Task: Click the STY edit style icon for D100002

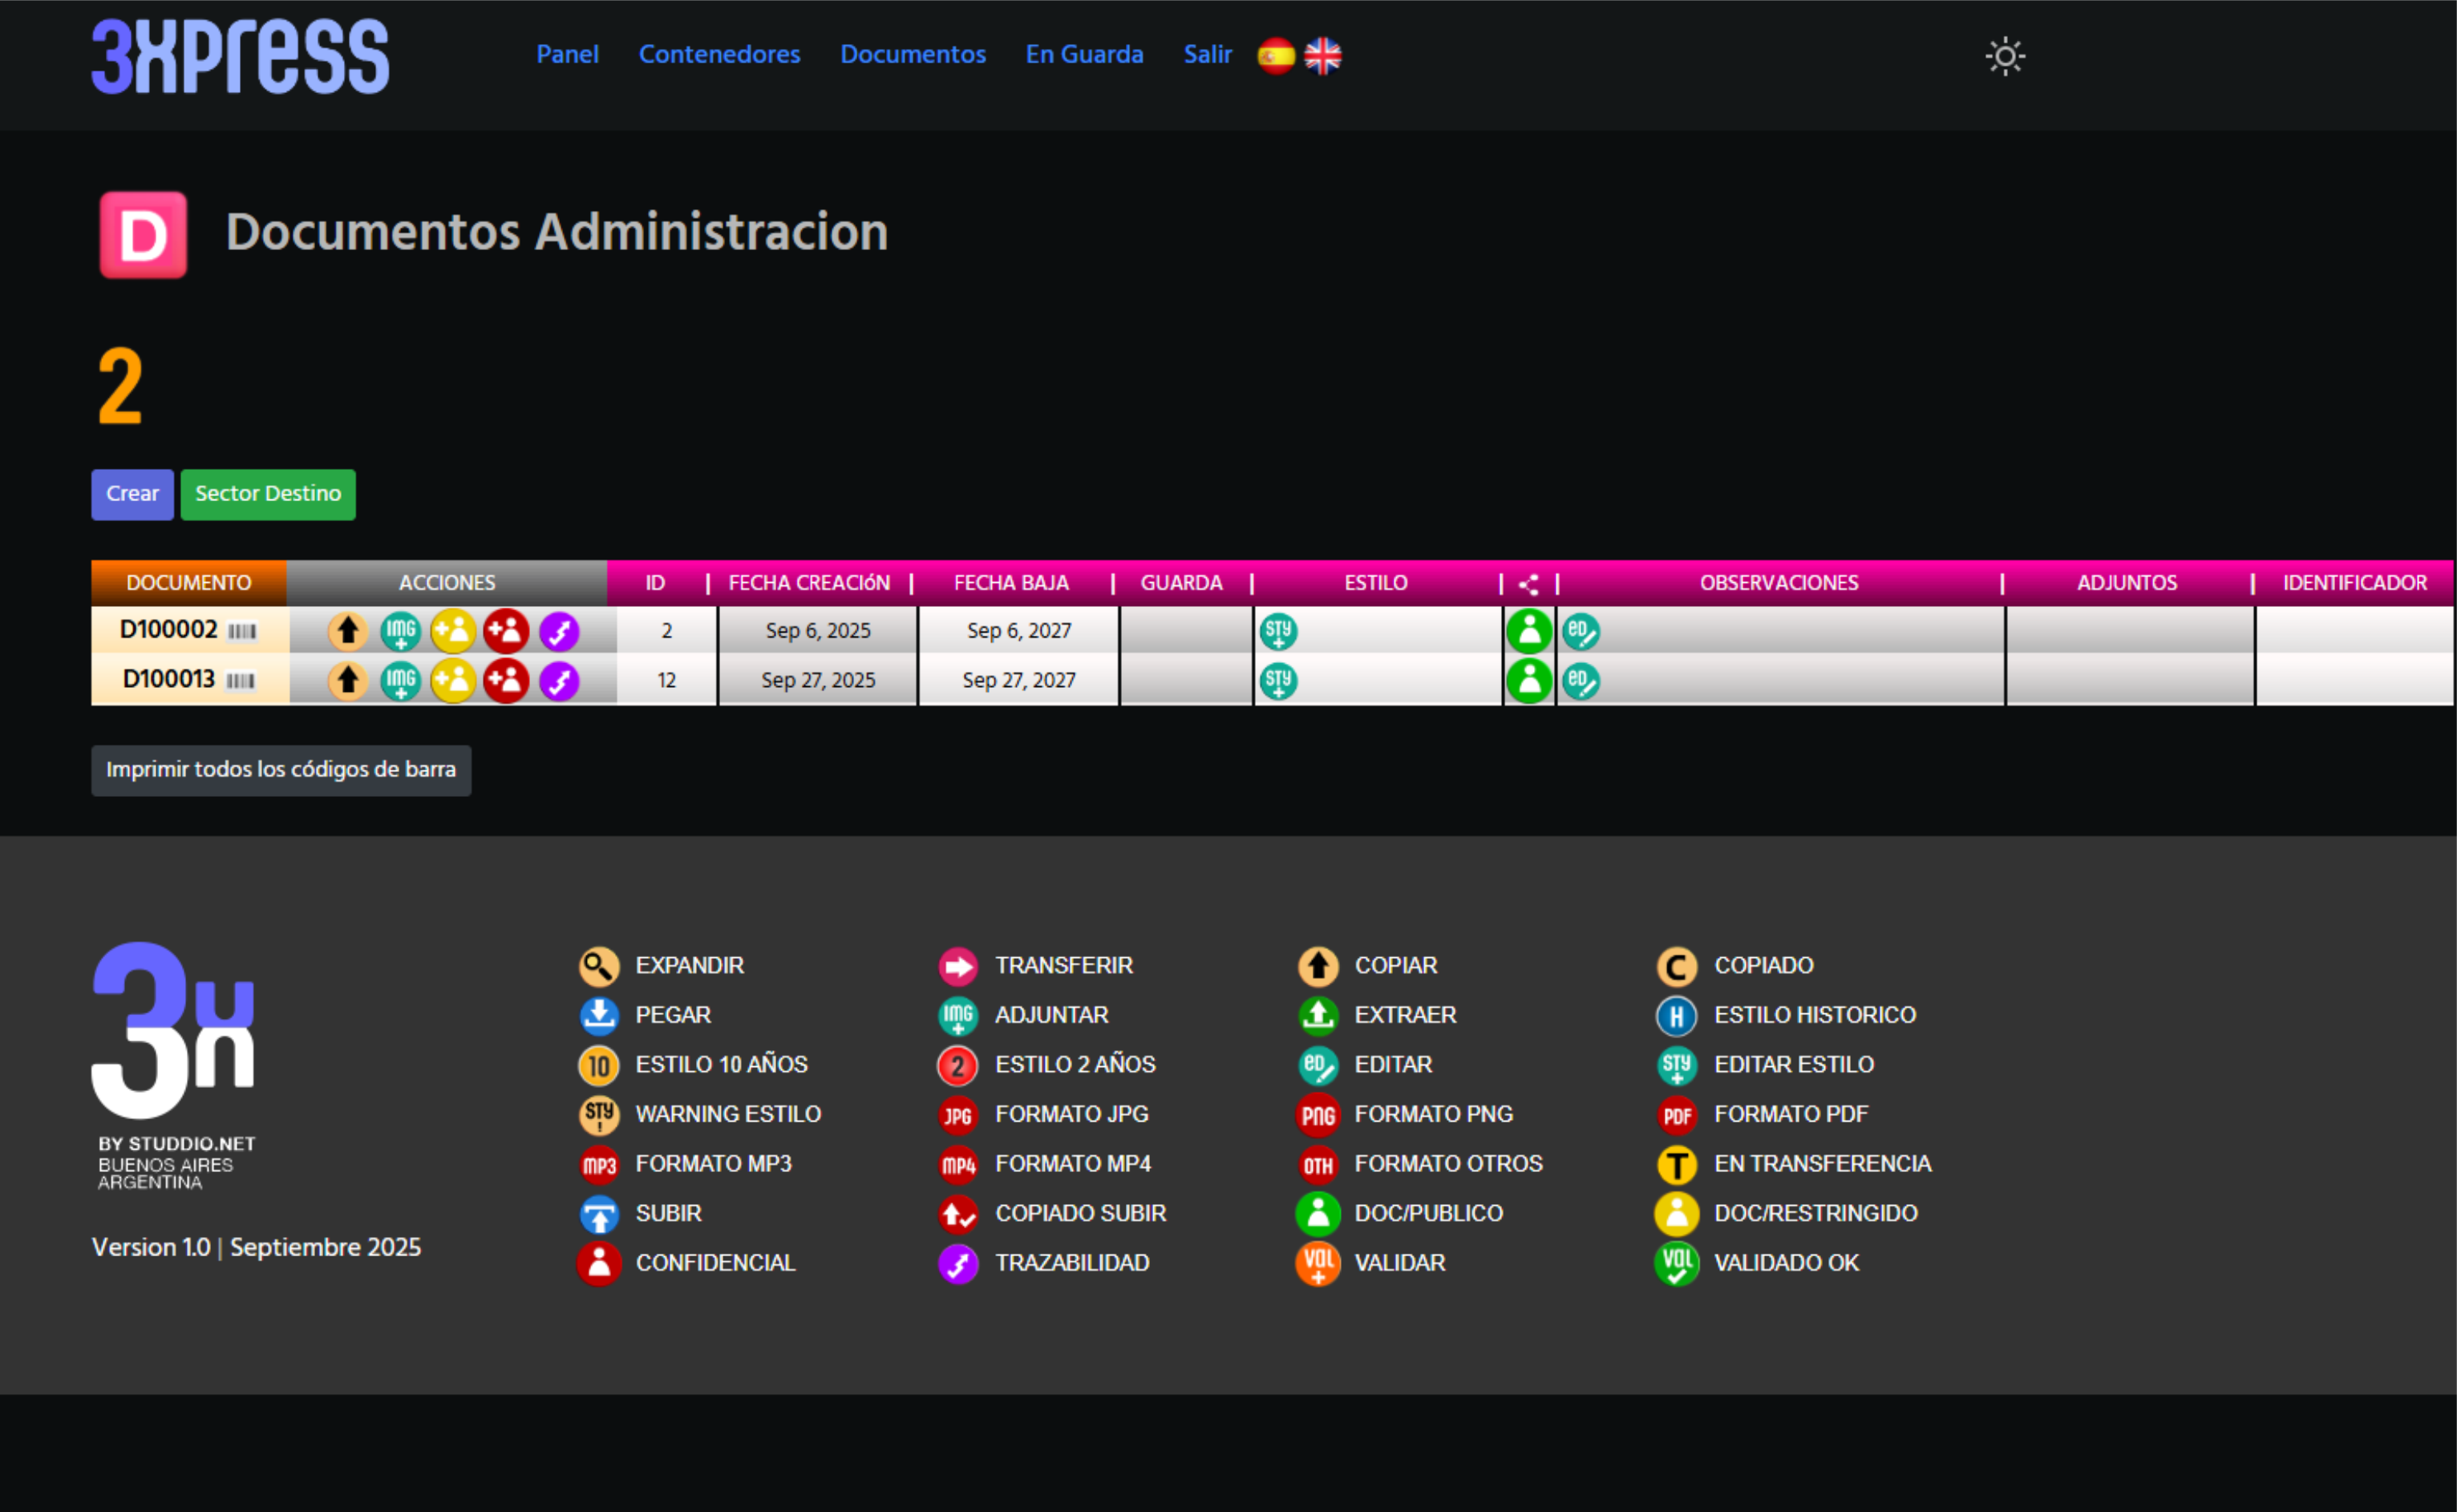Action: [1278, 631]
